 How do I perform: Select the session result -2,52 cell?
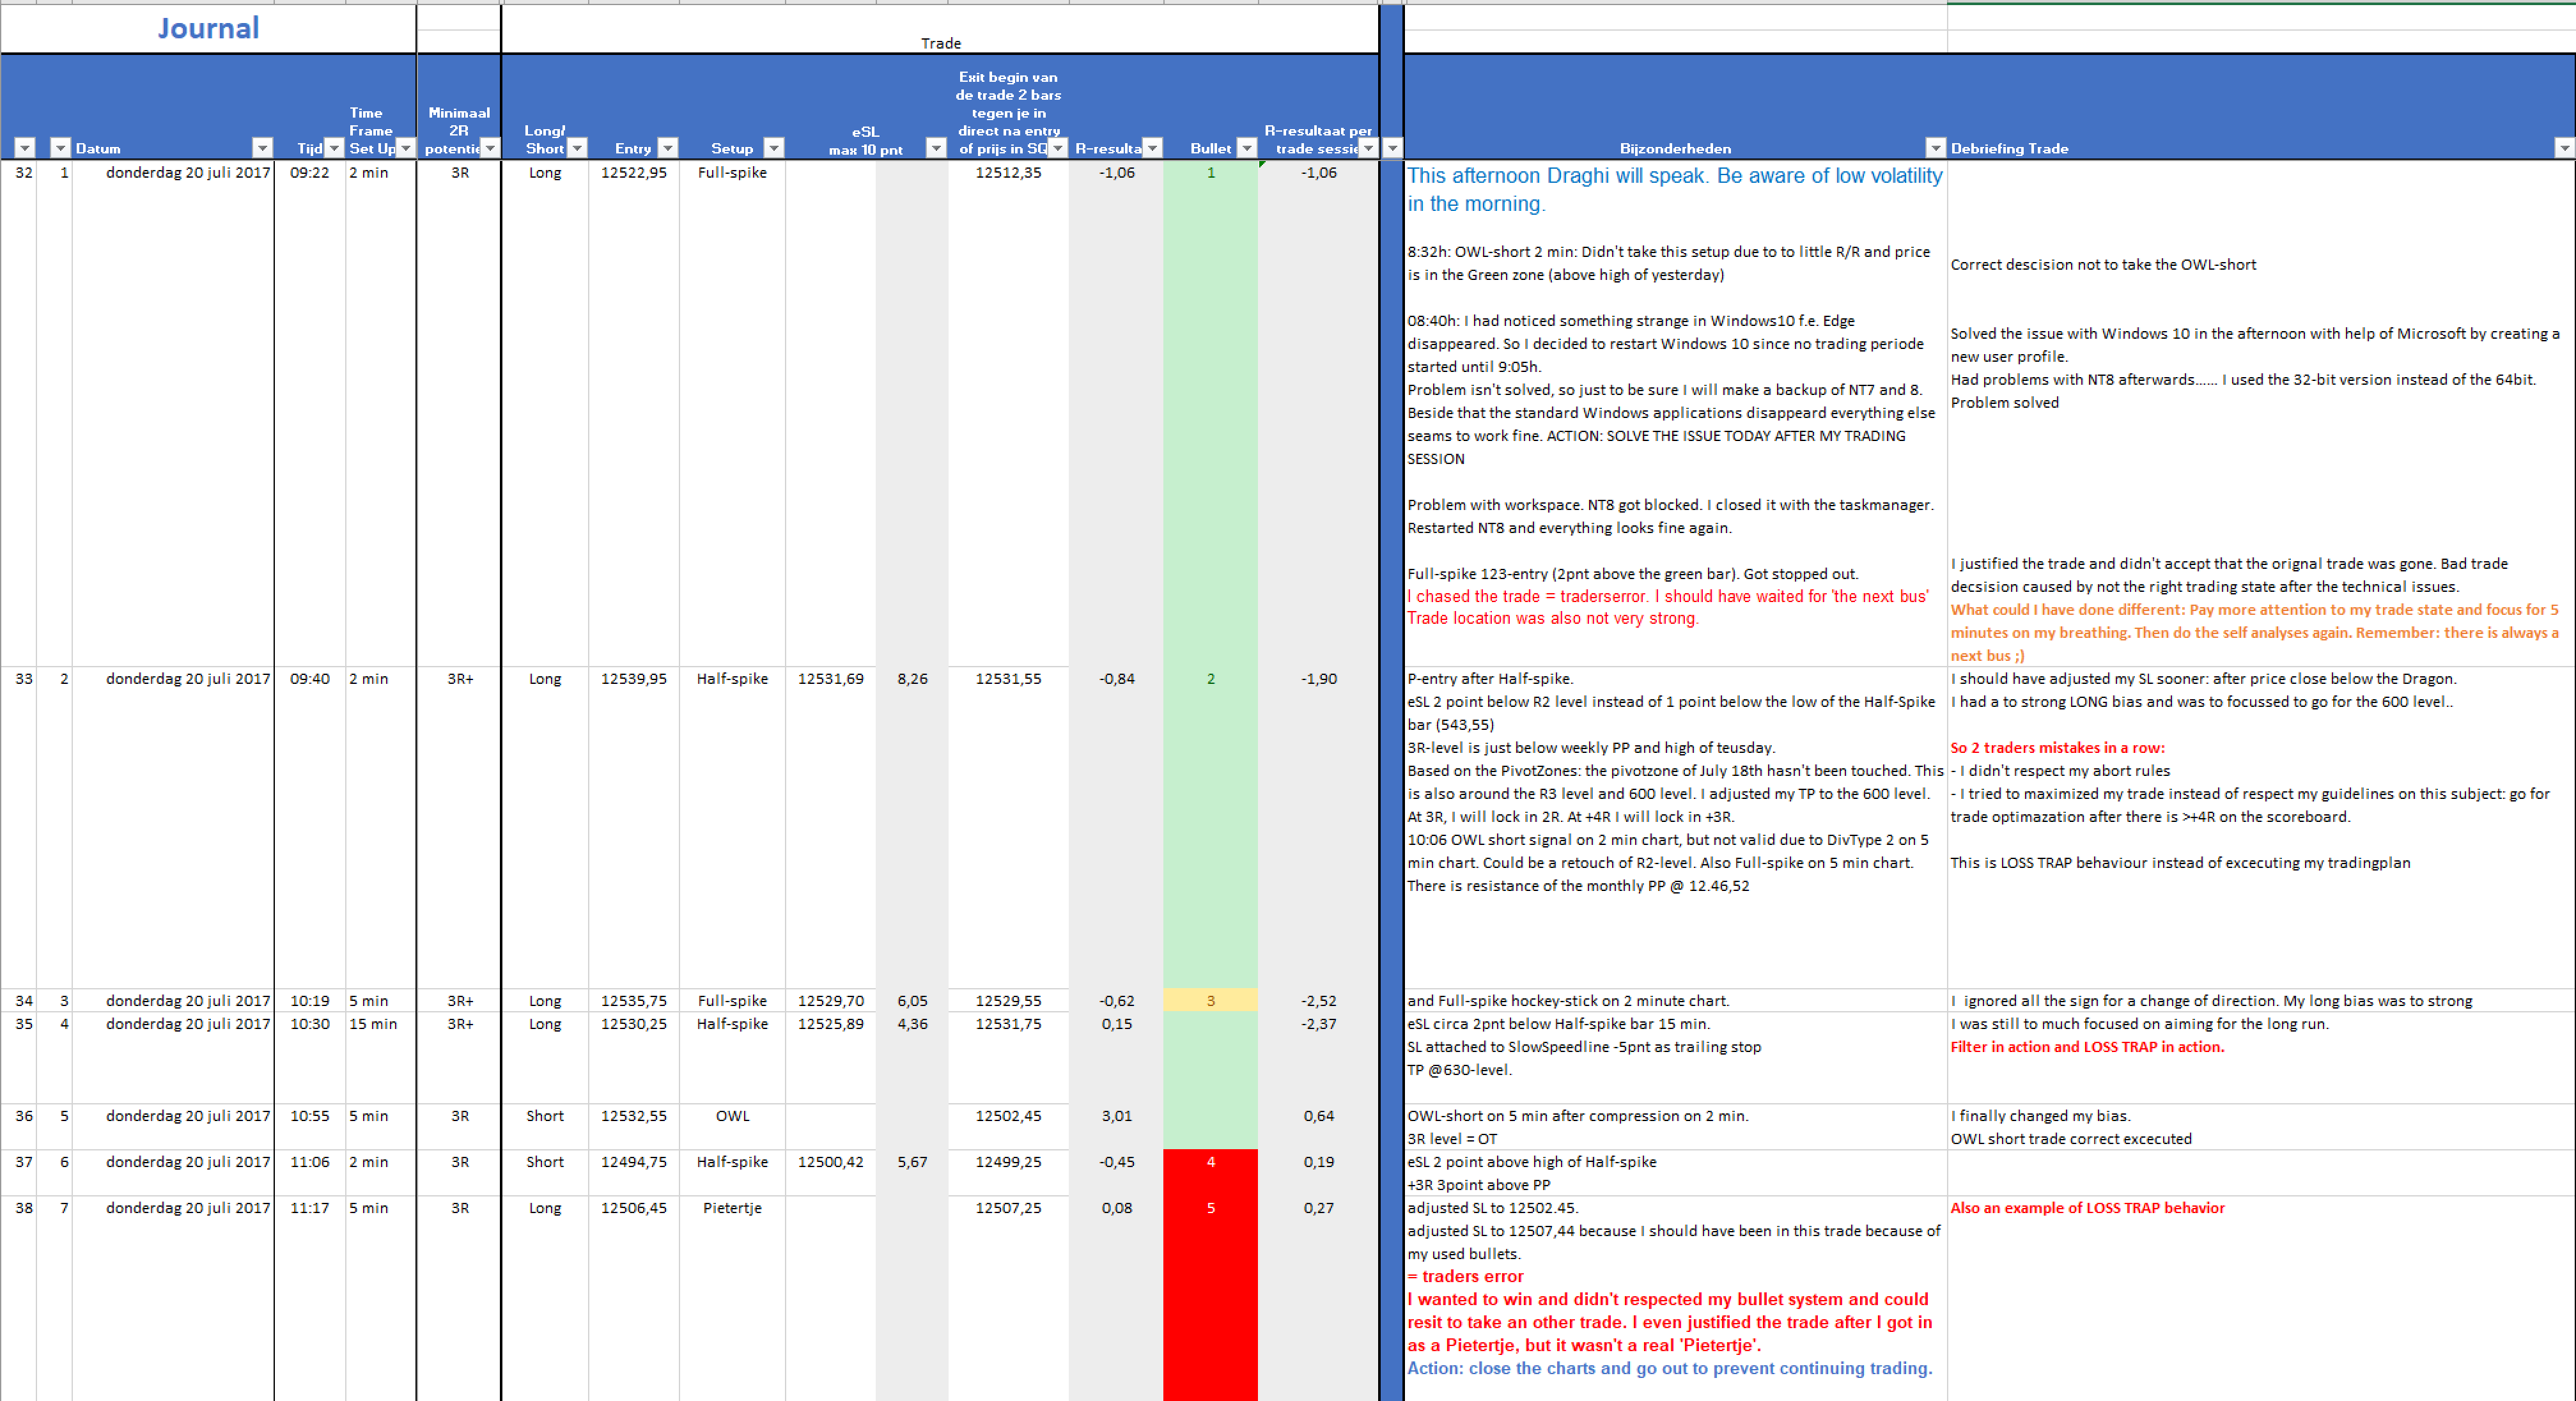pos(1318,1001)
